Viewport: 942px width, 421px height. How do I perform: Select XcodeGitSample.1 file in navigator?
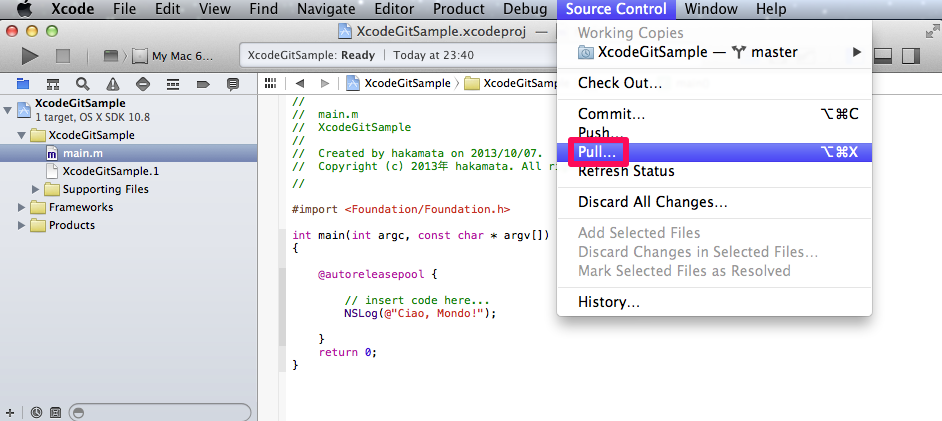110,171
